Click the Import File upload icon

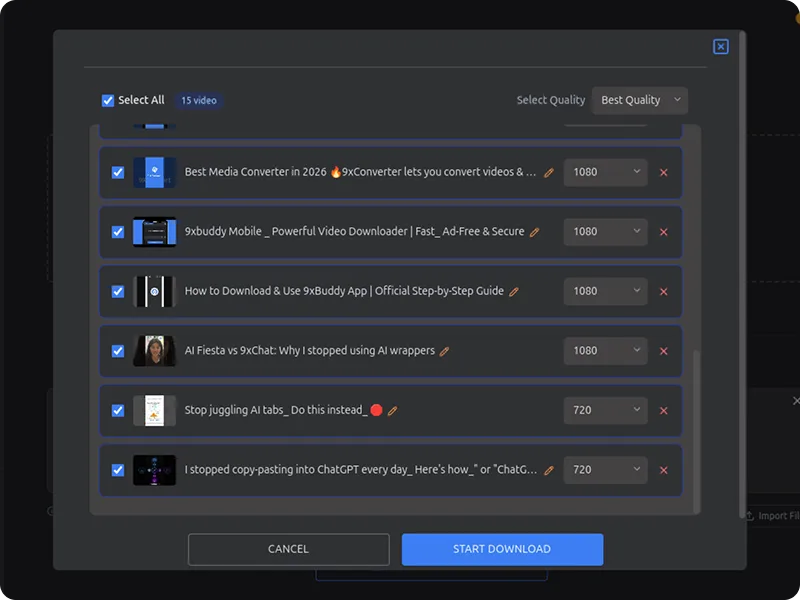[x=748, y=515]
